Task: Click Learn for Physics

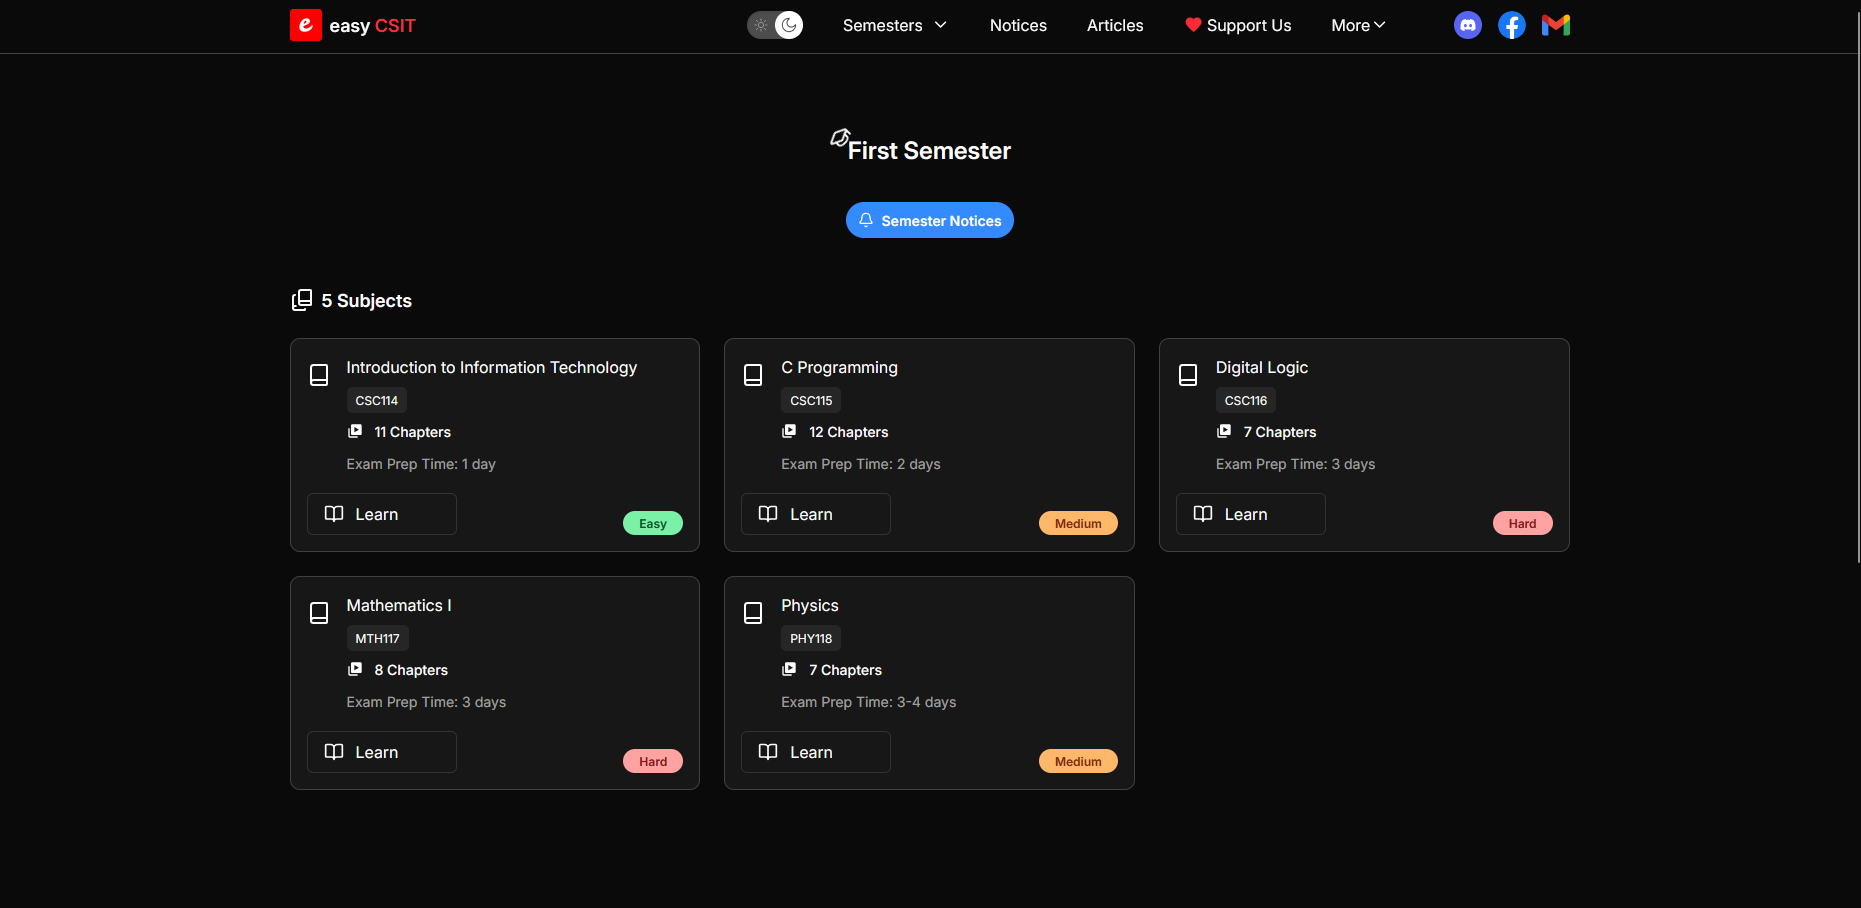Action: coord(815,752)
